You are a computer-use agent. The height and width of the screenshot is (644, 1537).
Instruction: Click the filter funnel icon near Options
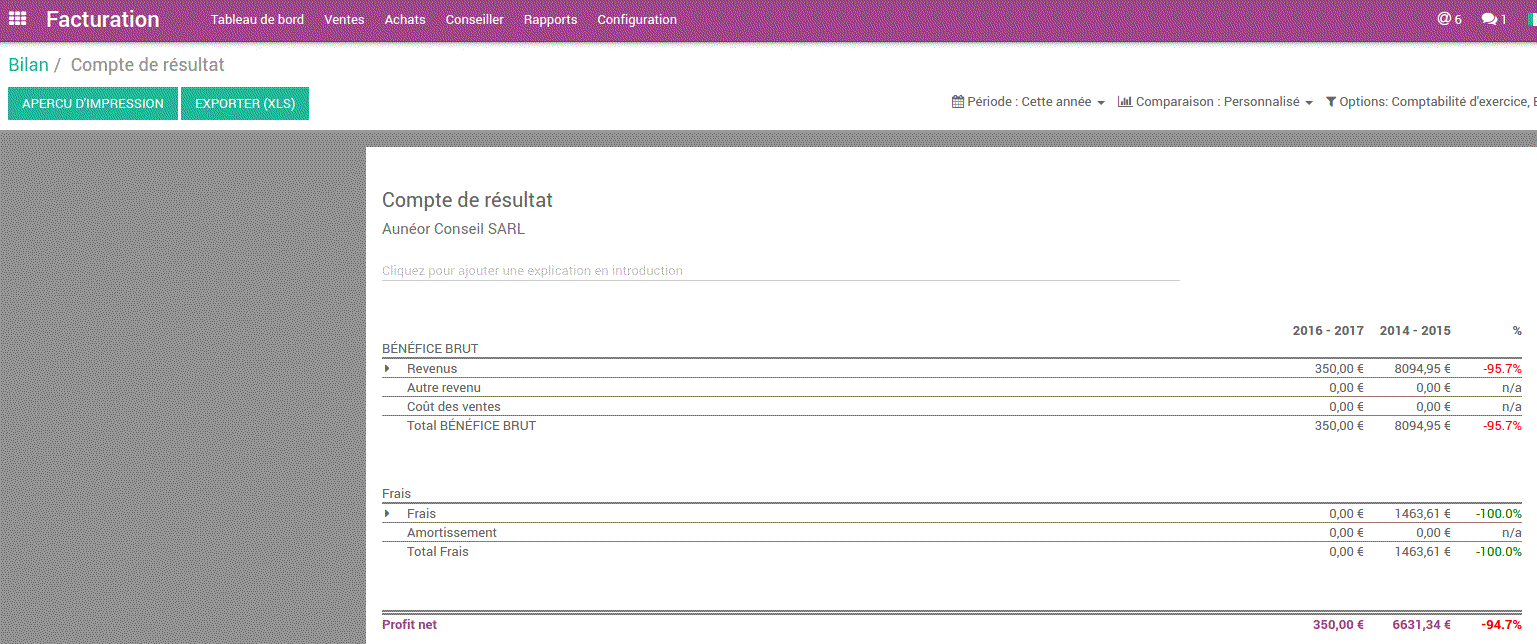point(1330,101)
